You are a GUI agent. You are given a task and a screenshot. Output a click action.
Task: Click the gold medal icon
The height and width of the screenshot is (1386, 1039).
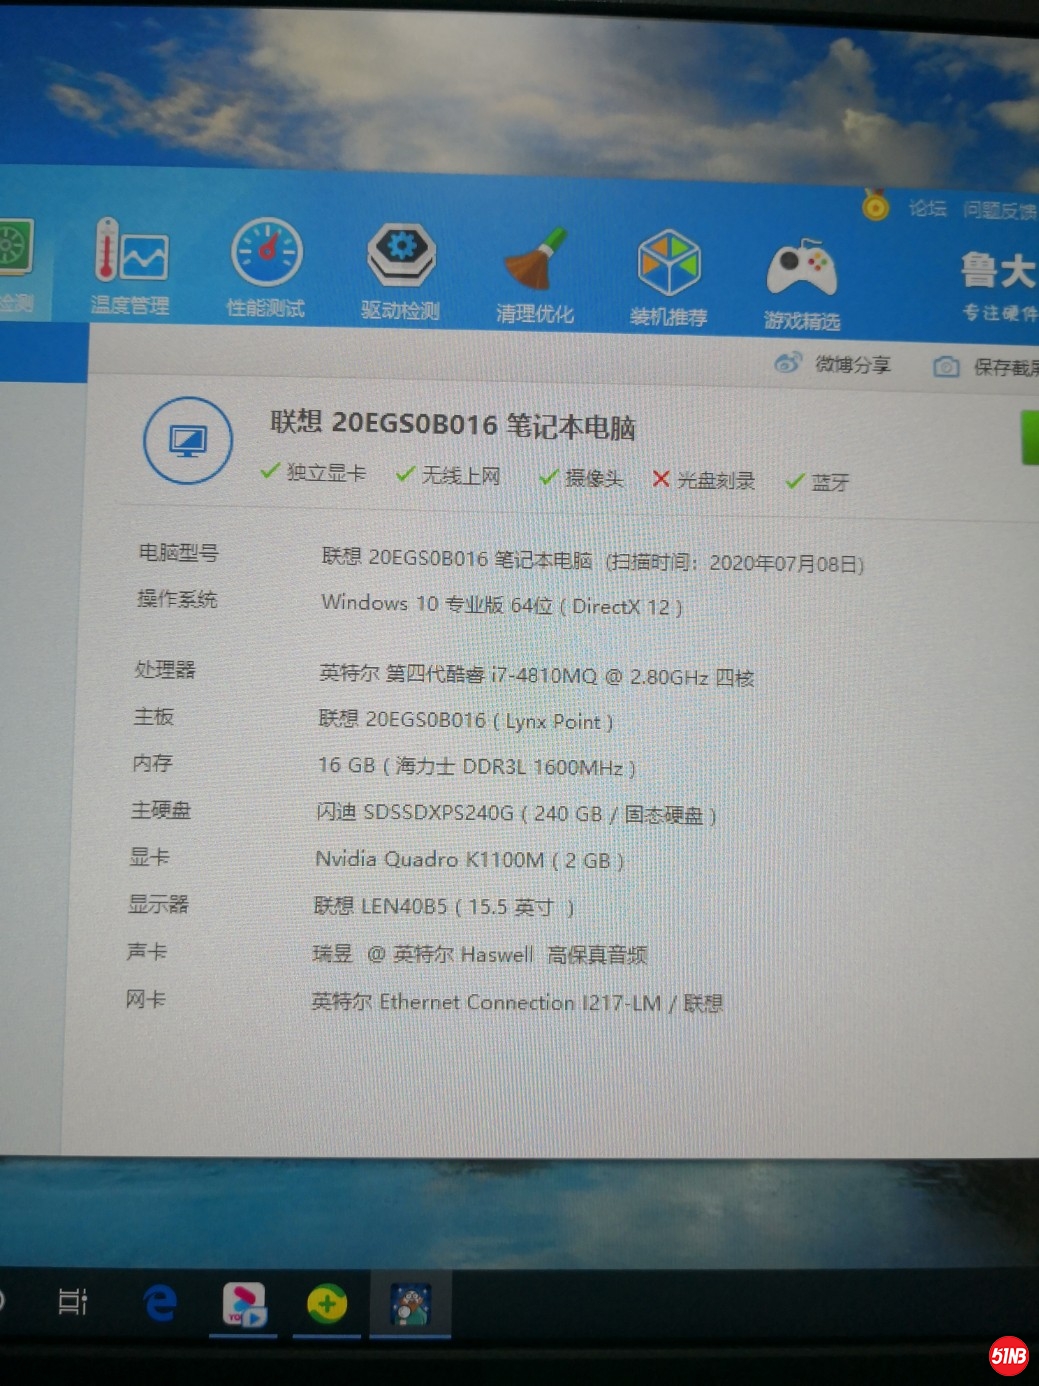point(876,206)
